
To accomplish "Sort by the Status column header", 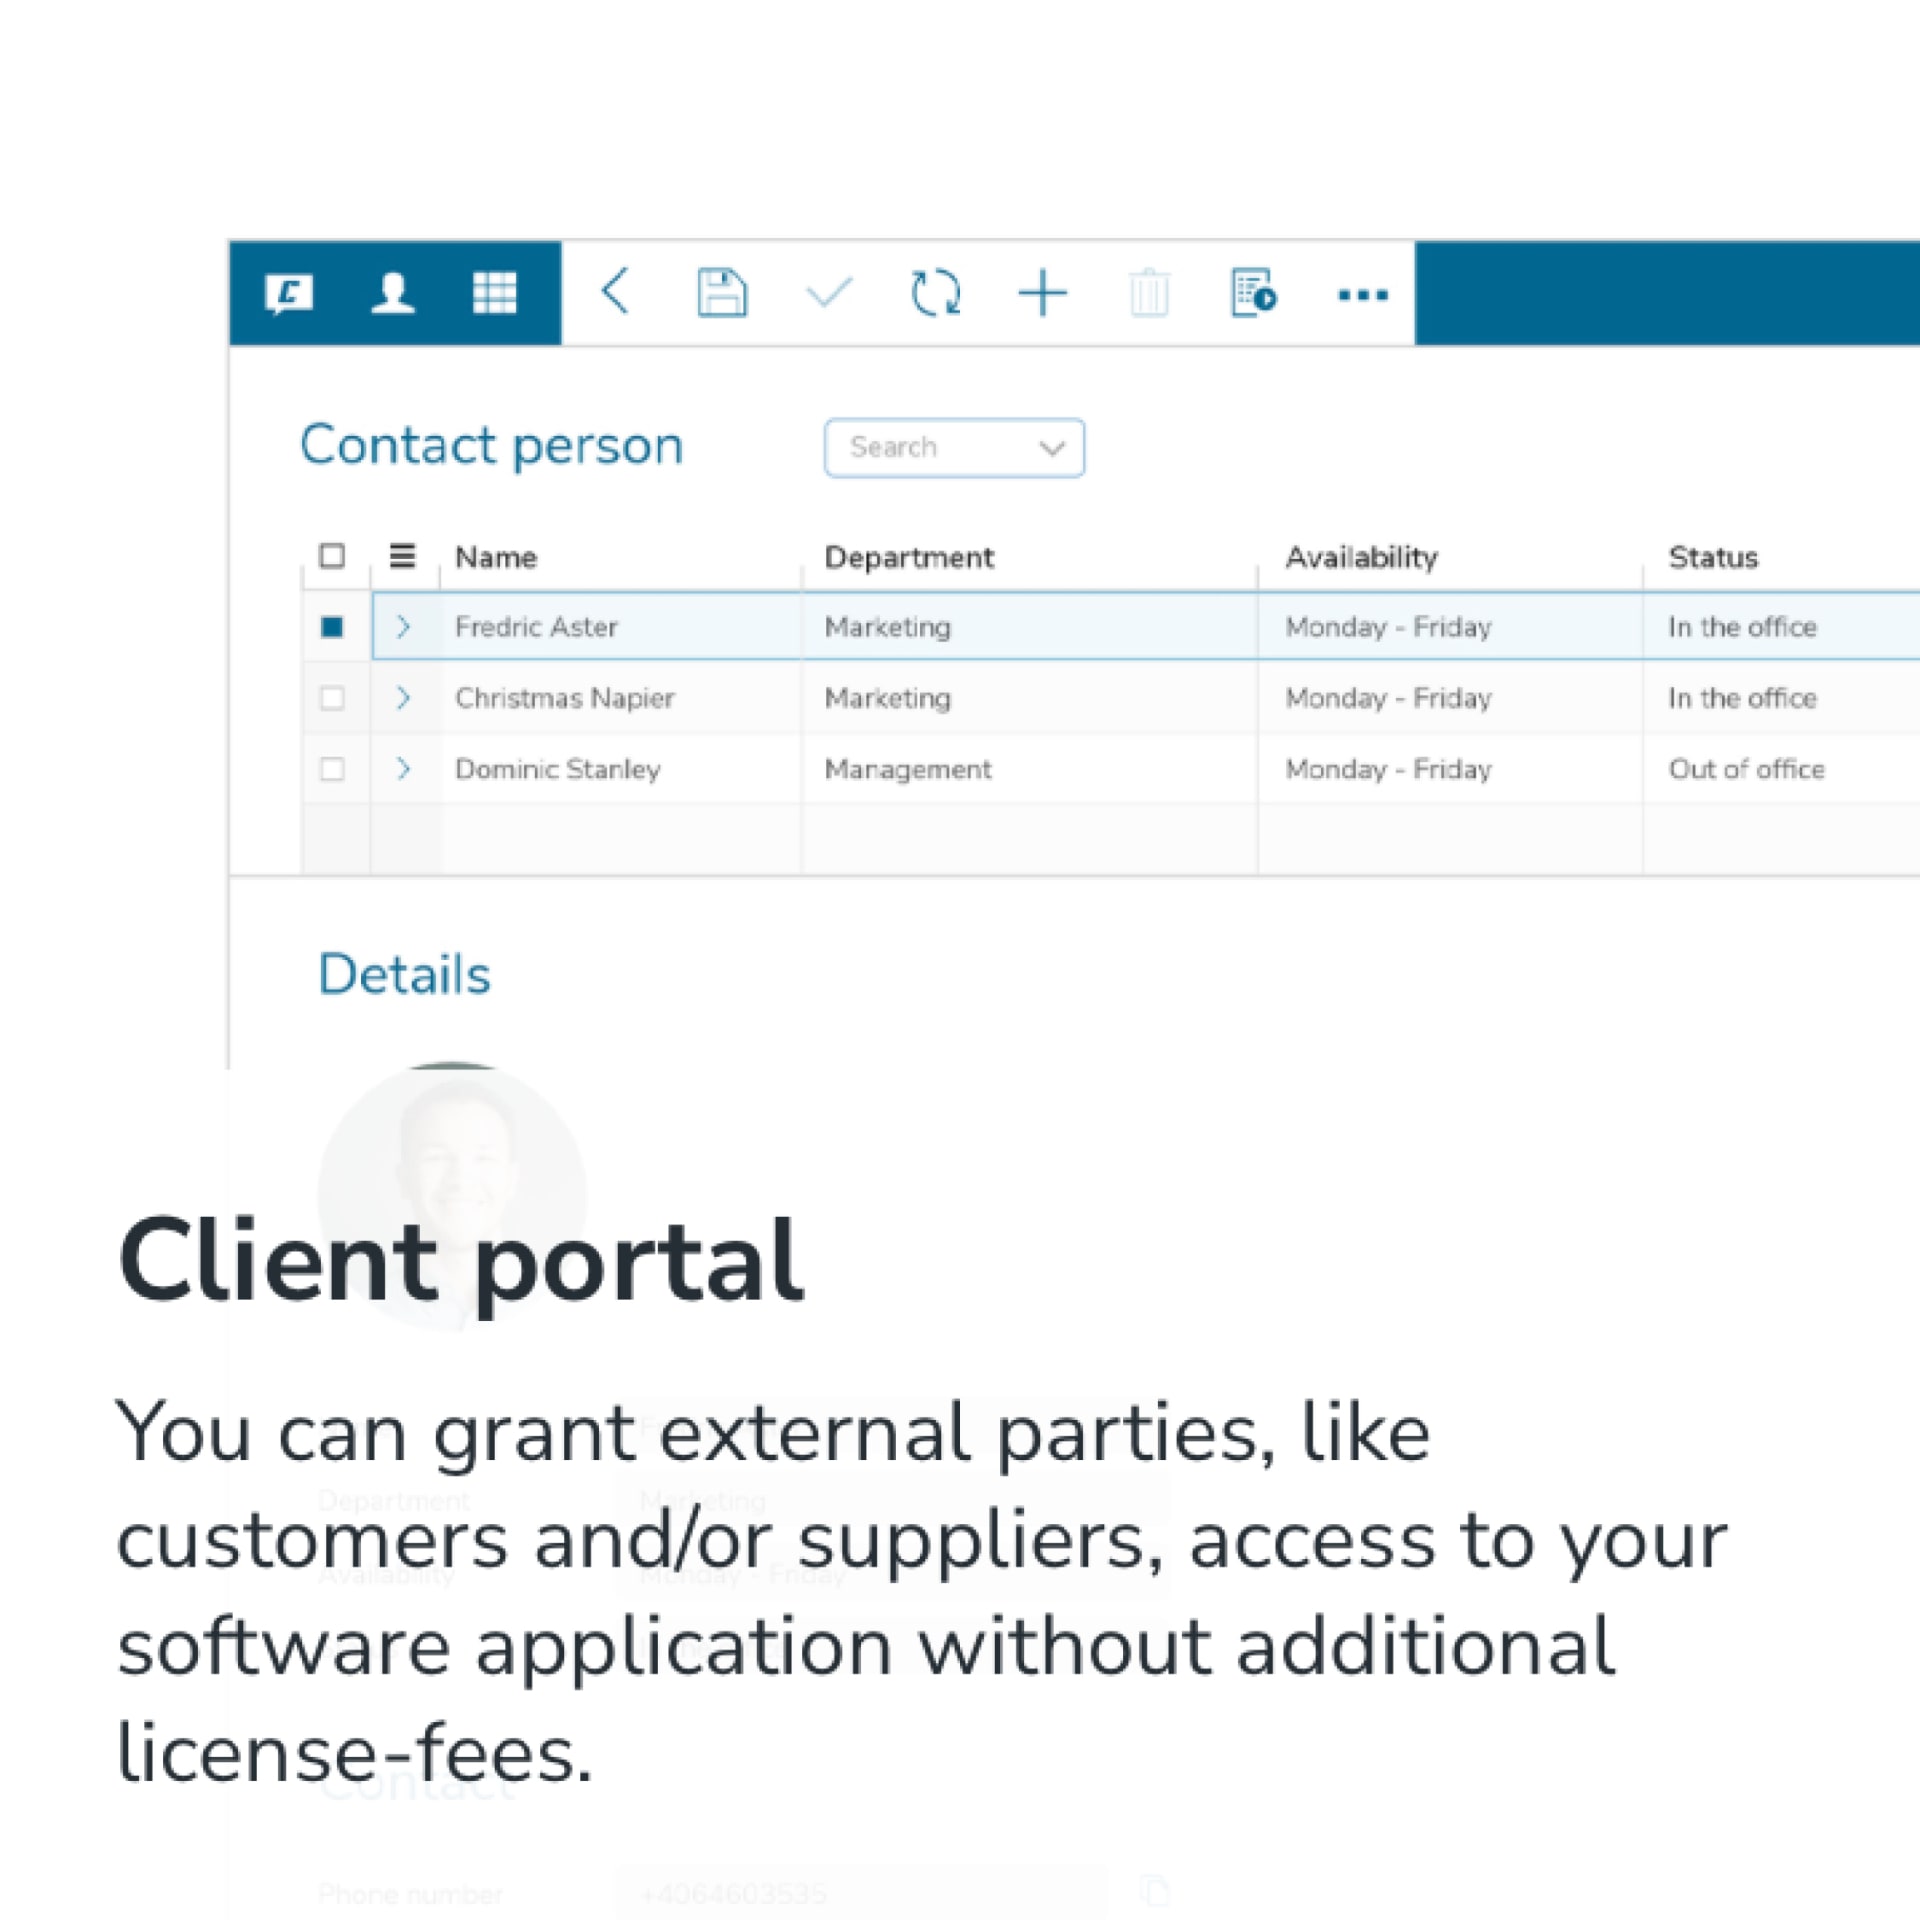I will (x=1713, y=557).
